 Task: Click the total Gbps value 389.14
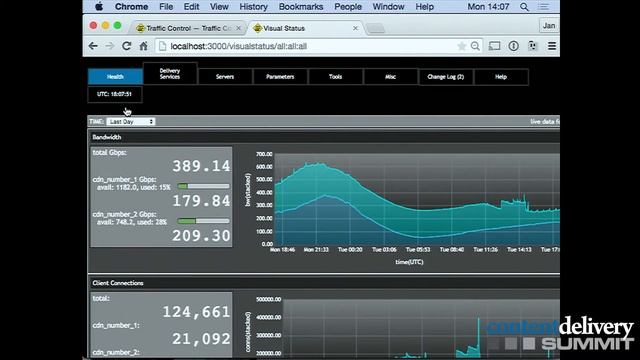pyautogui.click(x=201, y=166)
